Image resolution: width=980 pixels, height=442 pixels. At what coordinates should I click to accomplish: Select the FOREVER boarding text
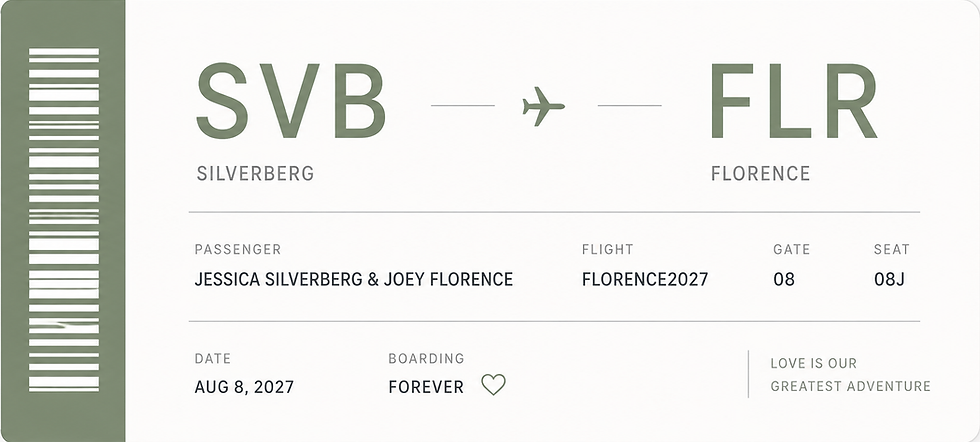426,387
